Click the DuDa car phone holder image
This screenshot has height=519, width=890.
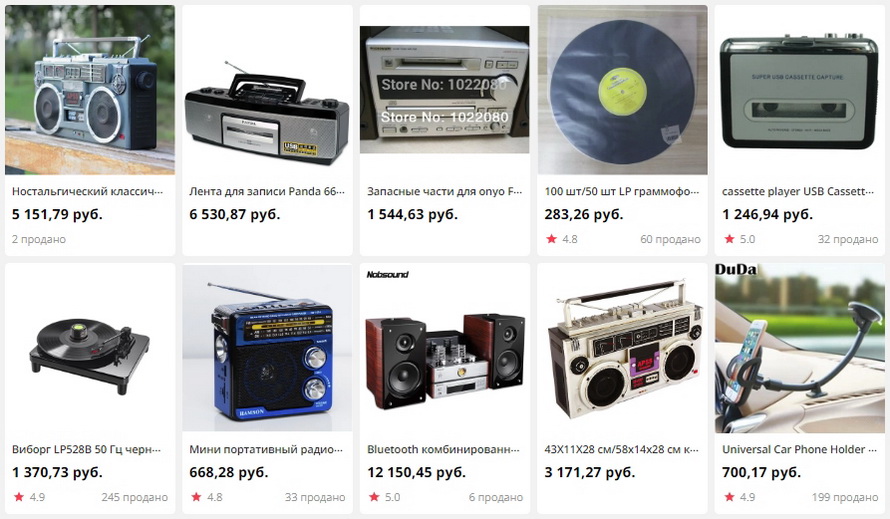coord(799,348)
